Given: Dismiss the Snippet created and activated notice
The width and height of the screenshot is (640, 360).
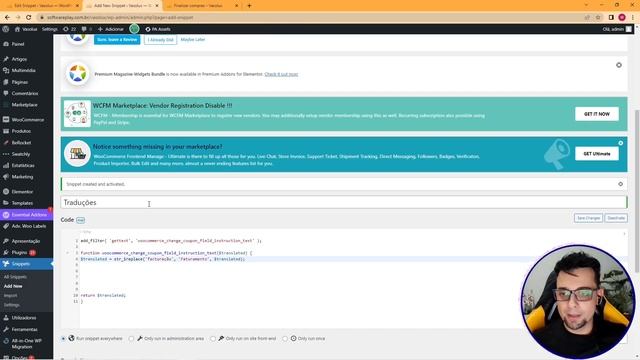Looking at the screenshot, I should pyautogui.click(x=620, y=184).
